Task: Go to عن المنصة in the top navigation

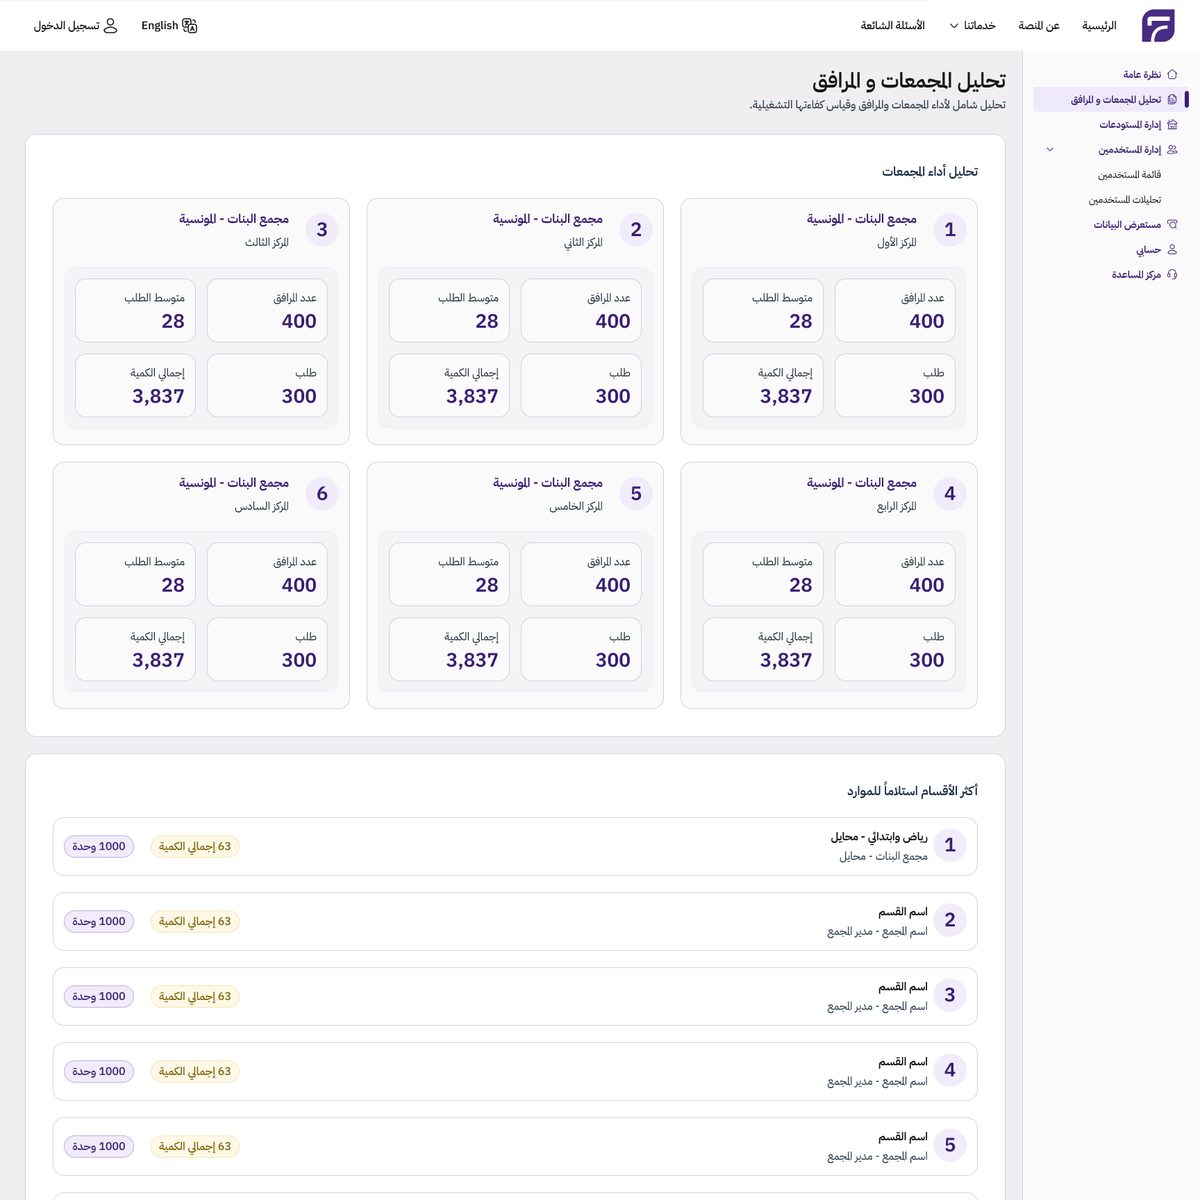Action: point(1039,26)
